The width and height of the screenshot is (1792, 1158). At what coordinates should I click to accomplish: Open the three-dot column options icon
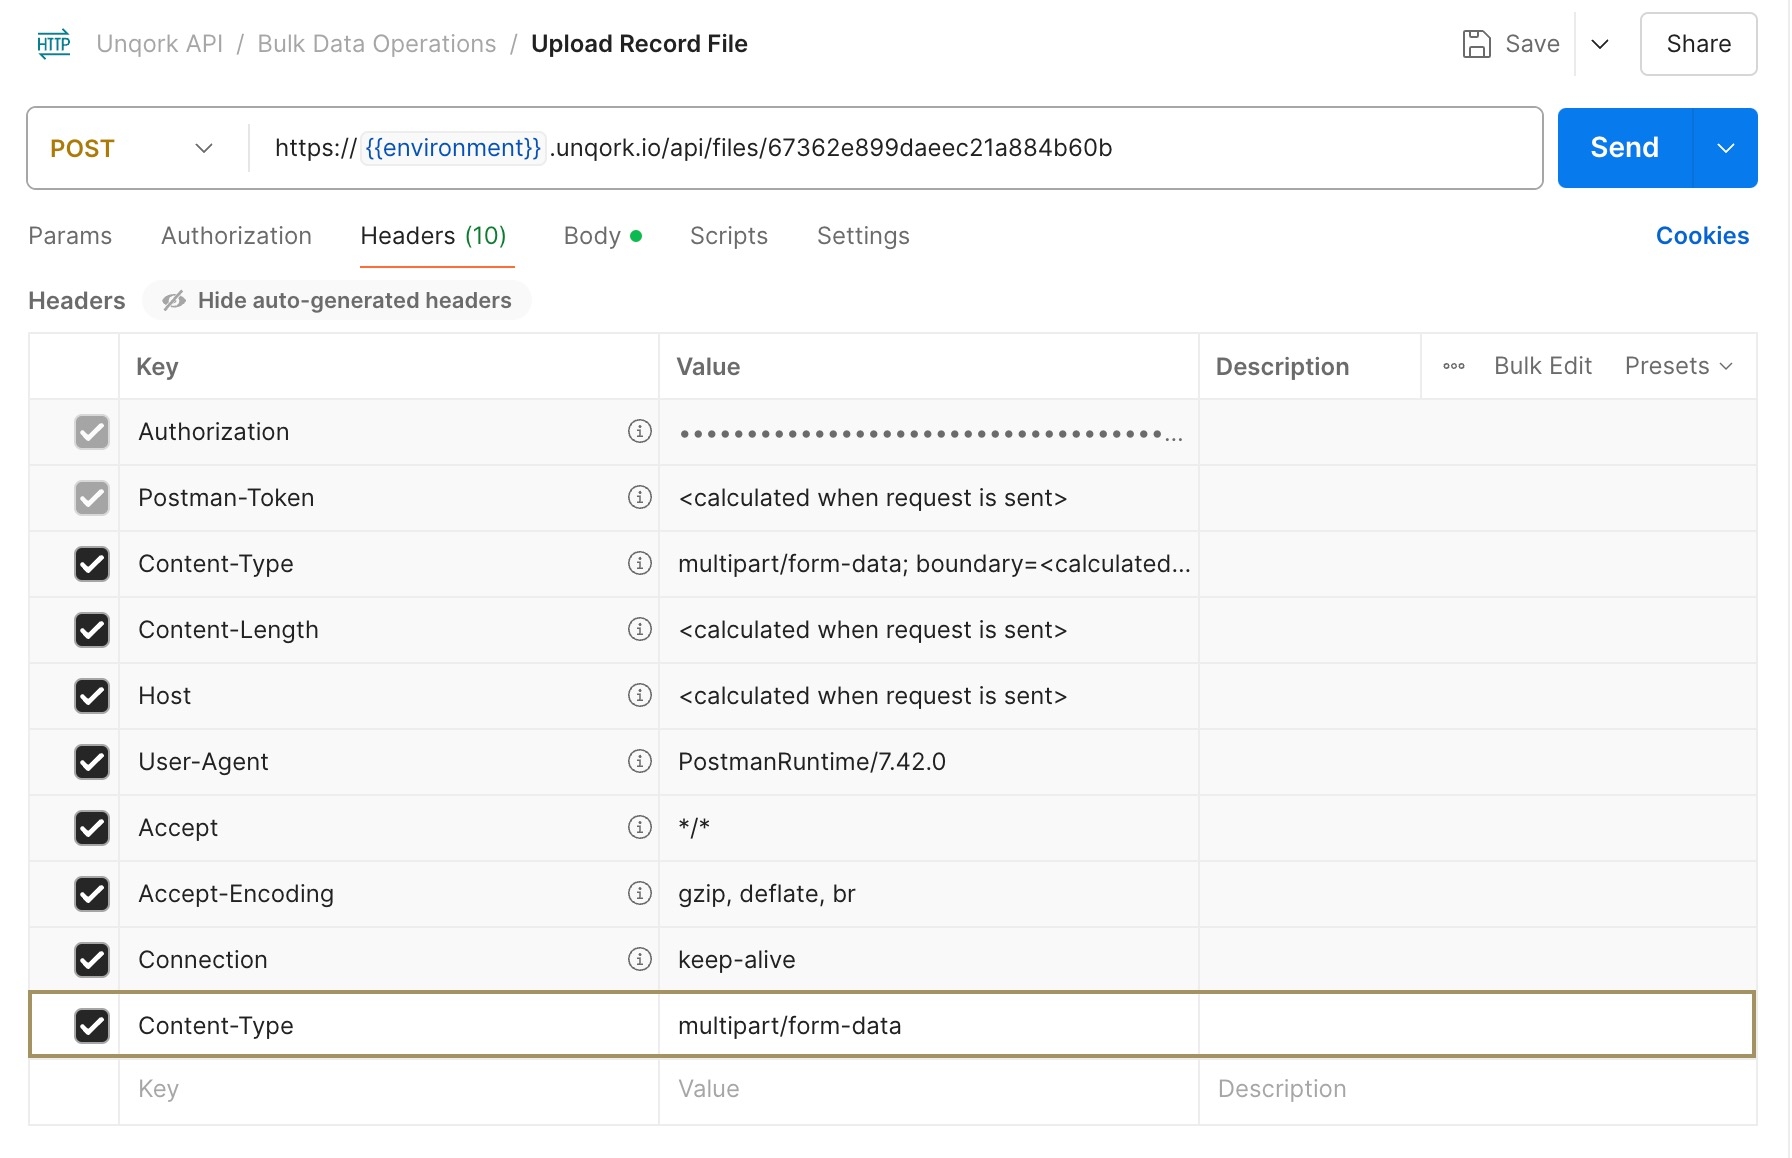(1454, 366)
